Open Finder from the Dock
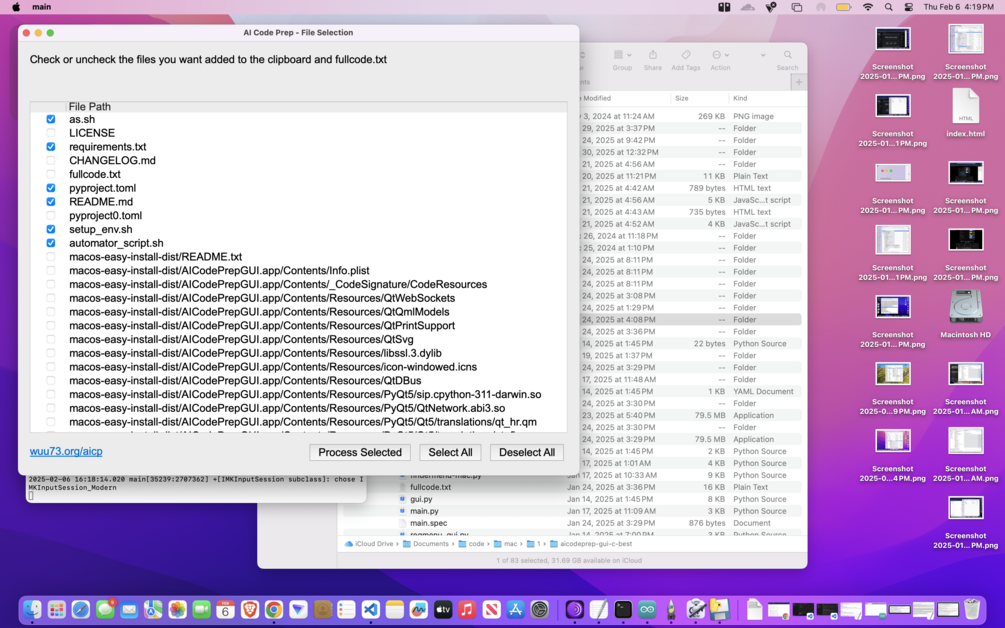The width and height of the screenshot is (1005, 628). [x=32, y=609]
